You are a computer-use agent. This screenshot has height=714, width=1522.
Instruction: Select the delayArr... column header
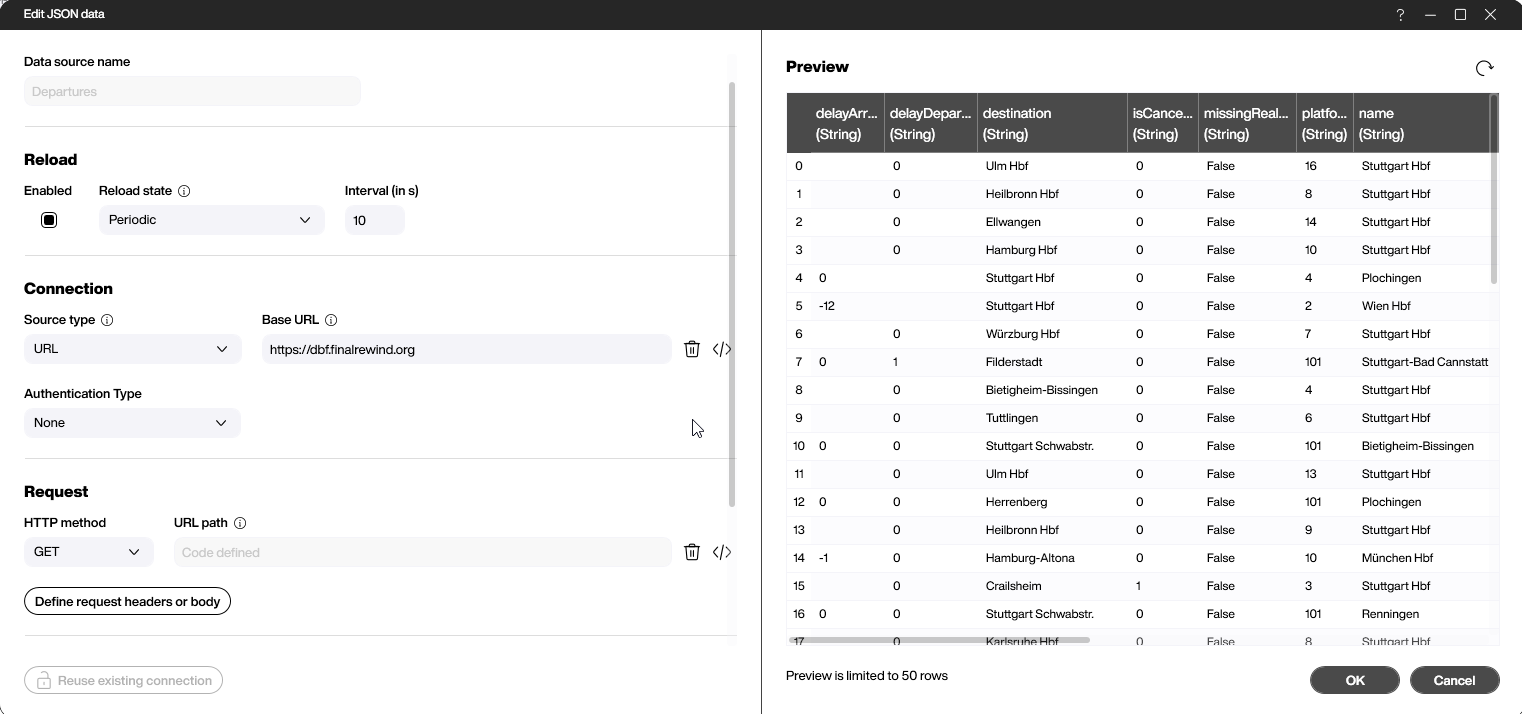[847, 123]
